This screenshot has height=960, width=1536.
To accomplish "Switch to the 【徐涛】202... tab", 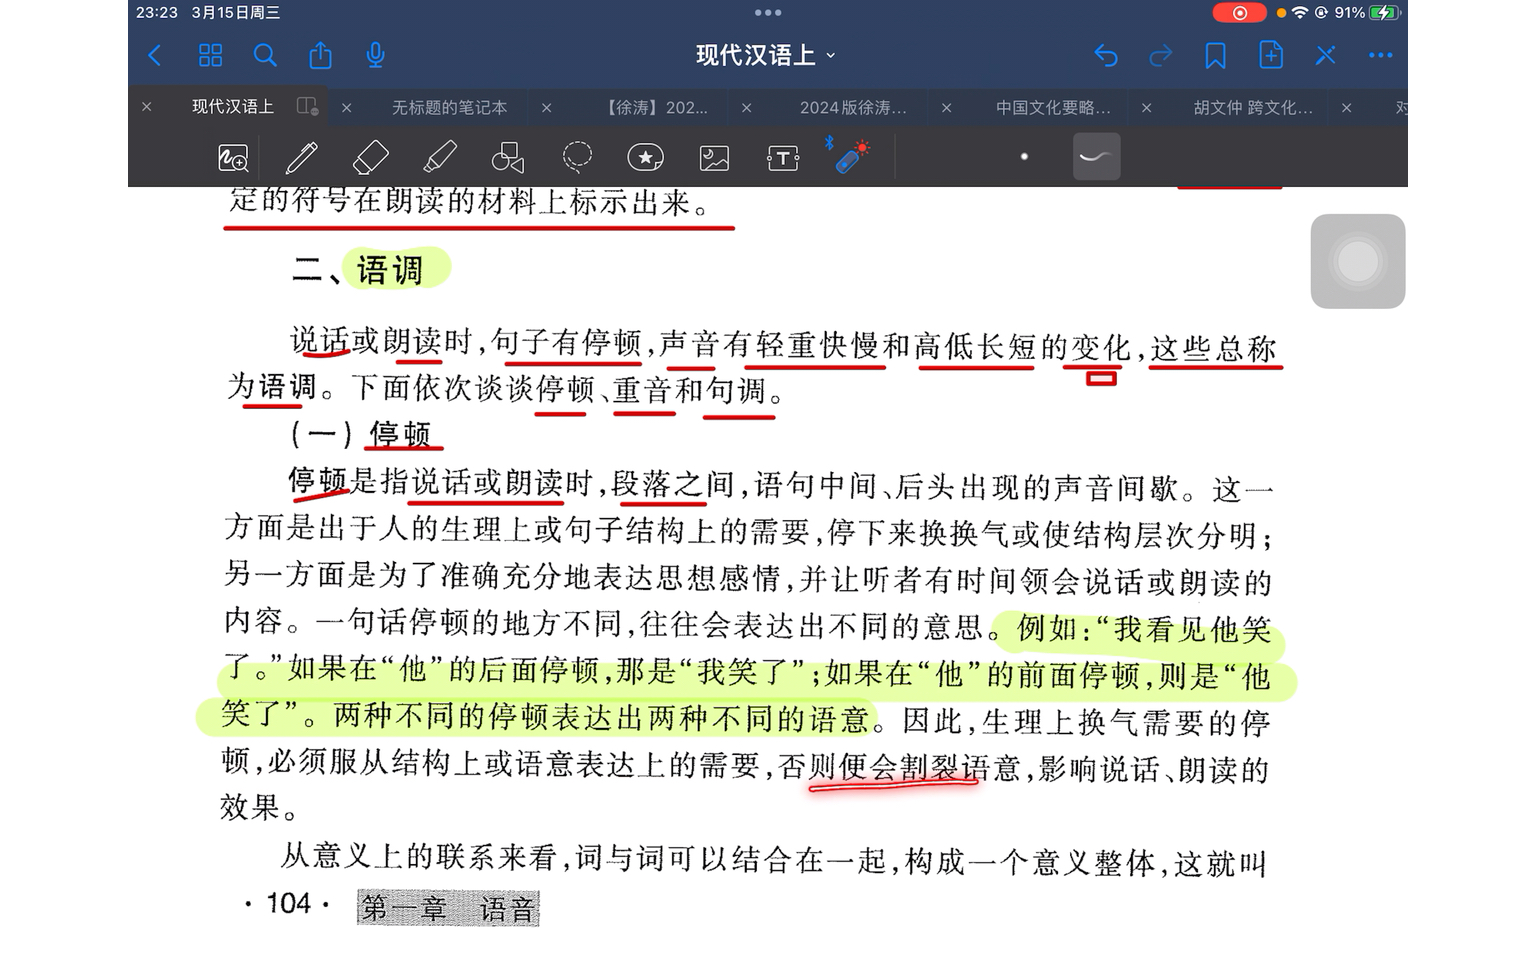I will point(656,107).
